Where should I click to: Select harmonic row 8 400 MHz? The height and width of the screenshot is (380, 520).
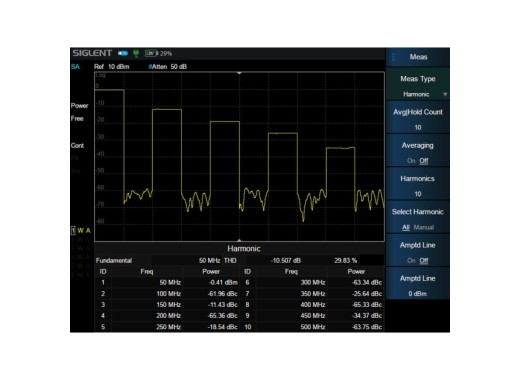313,305
